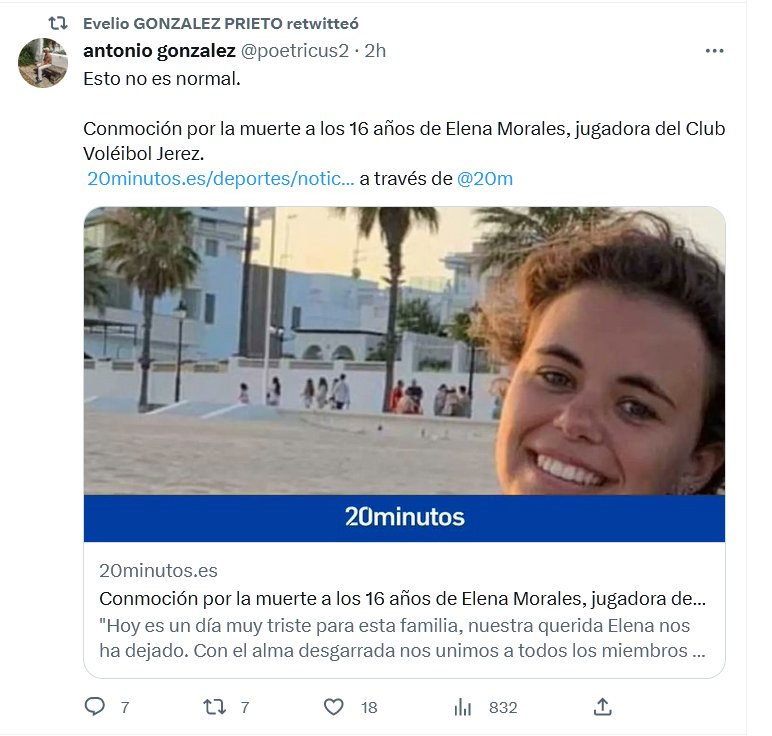Open antonio gonzalez profile avatar
772x736 pixels.
(43, 63)
